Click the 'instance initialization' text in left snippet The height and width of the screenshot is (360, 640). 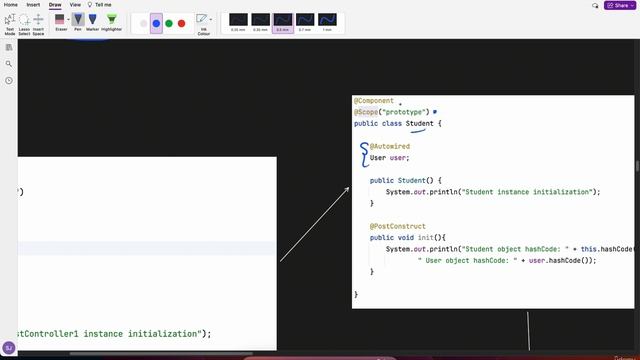click(x=140, y=334)
